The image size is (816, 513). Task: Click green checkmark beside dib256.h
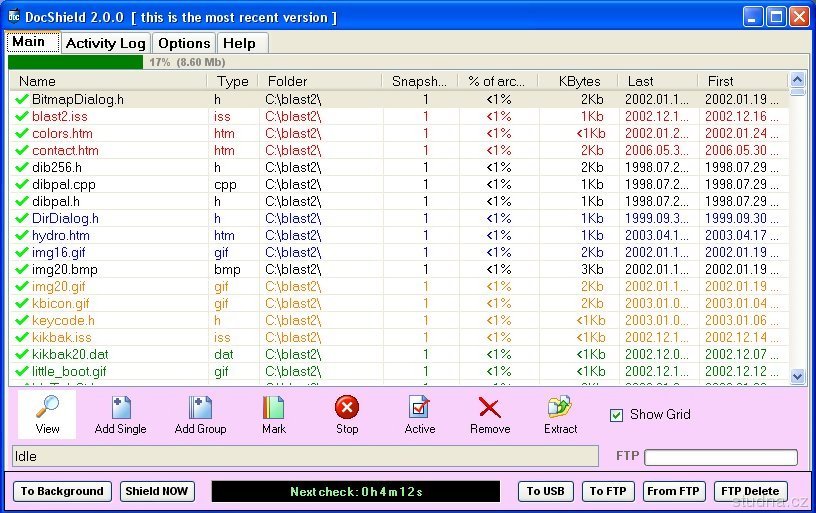click(x=21, y=167)
